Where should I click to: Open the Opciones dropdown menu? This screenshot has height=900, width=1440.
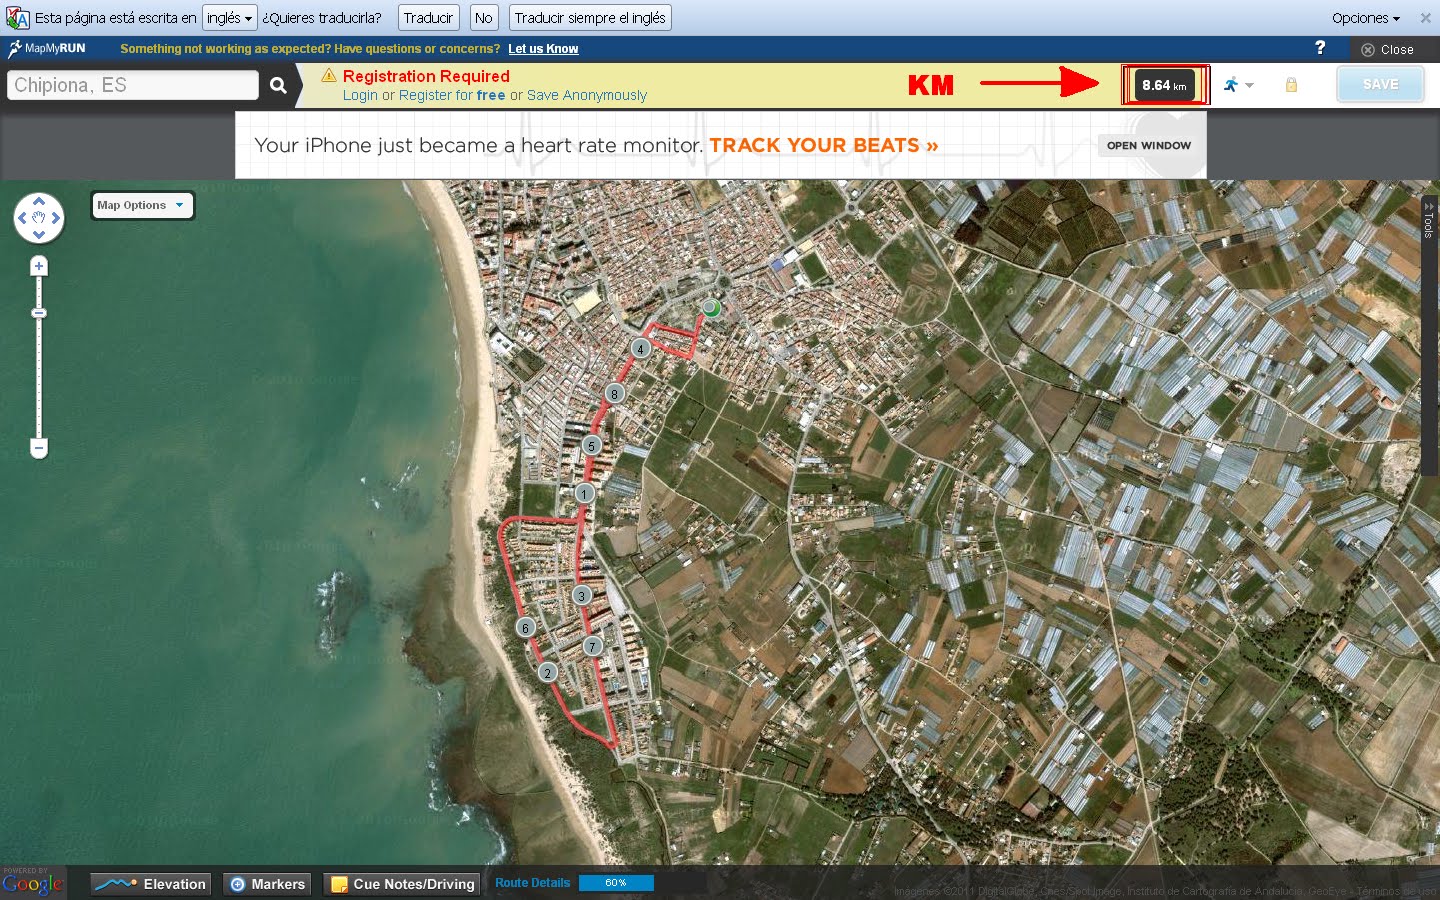(x=1365, y=18)
